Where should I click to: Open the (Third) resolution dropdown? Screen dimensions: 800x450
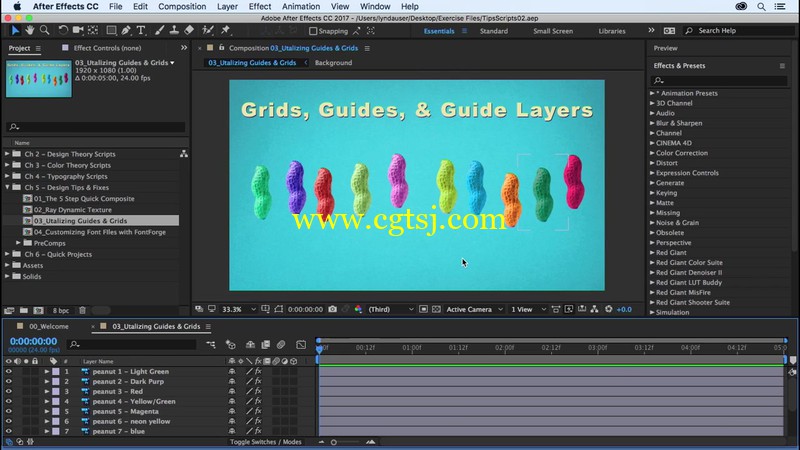tap(390, 309)
